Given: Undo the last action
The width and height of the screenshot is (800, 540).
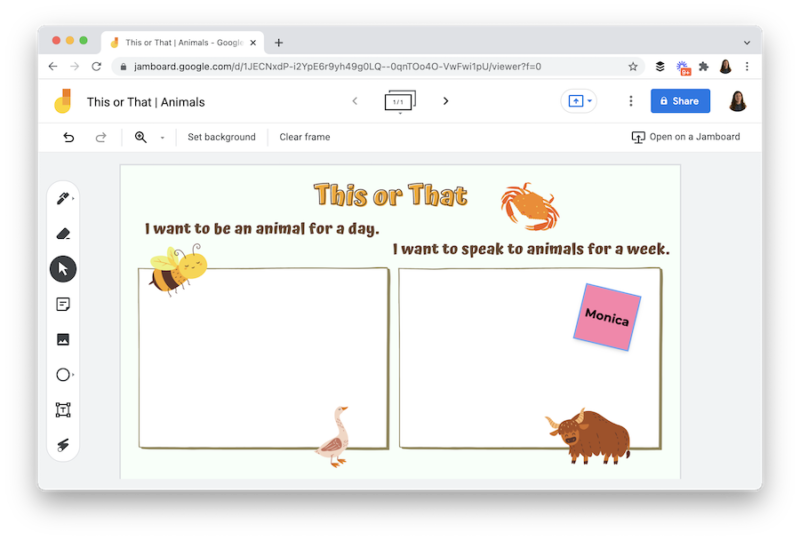Looking at the screenshot, I should (68, 137).
